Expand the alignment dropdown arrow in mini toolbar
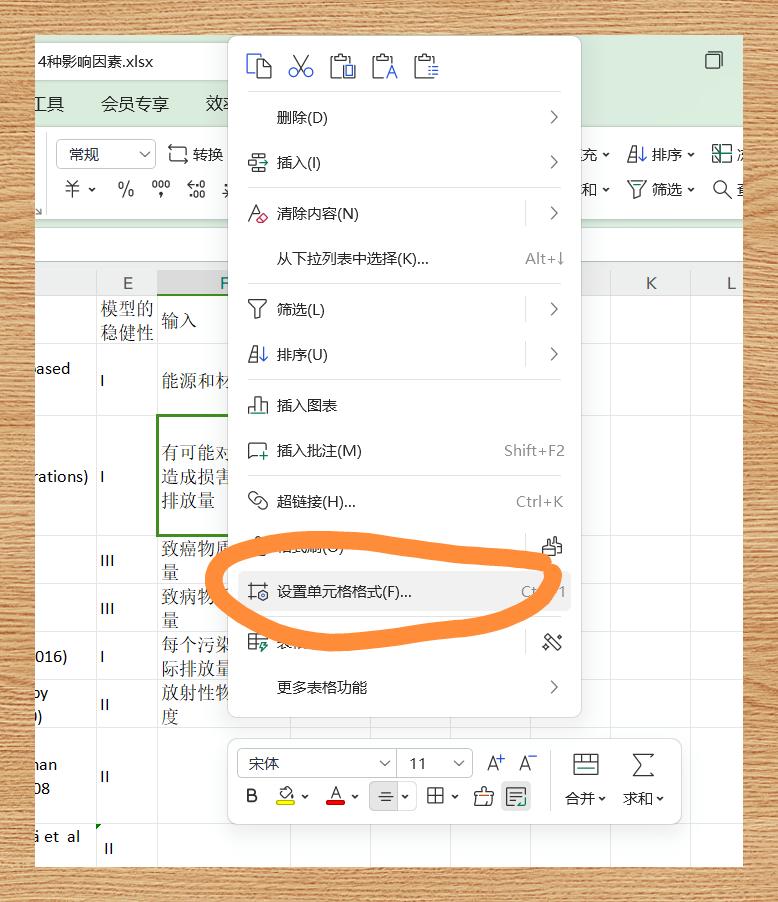 click(405, 797)
